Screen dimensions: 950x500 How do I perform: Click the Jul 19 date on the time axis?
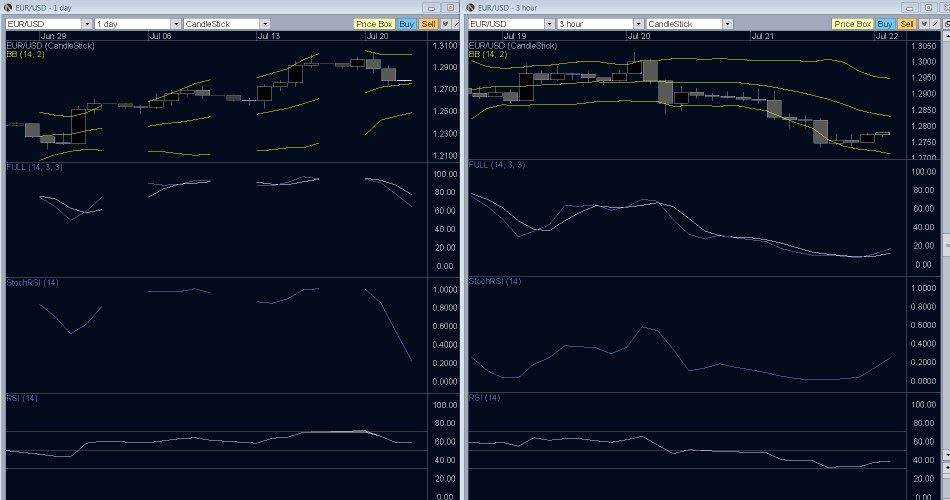(515, 36)
